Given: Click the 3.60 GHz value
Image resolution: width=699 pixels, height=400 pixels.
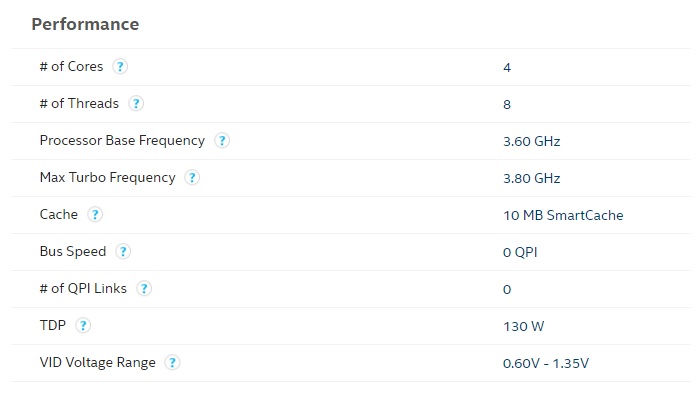Looking at the screenshot, I should [x=531, y=142].
